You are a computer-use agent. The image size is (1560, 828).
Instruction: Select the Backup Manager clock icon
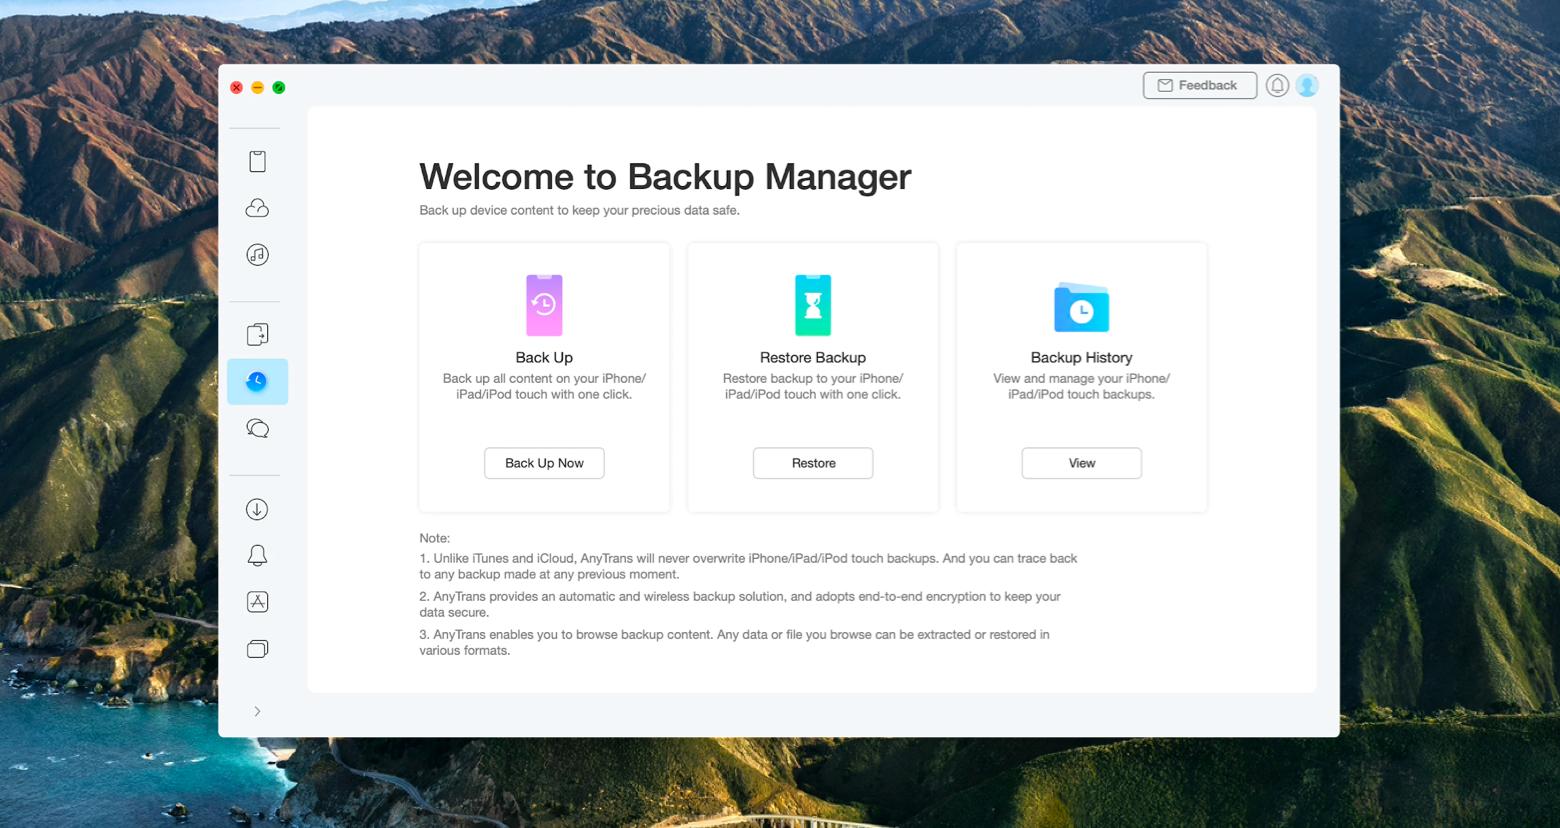click(257, 381)
